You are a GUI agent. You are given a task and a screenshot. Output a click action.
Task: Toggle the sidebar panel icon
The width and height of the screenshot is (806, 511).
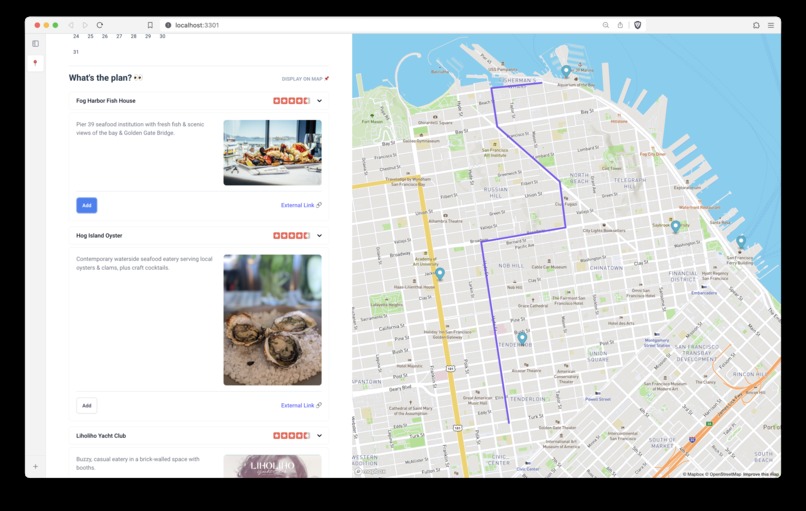(x=35, y=44)
